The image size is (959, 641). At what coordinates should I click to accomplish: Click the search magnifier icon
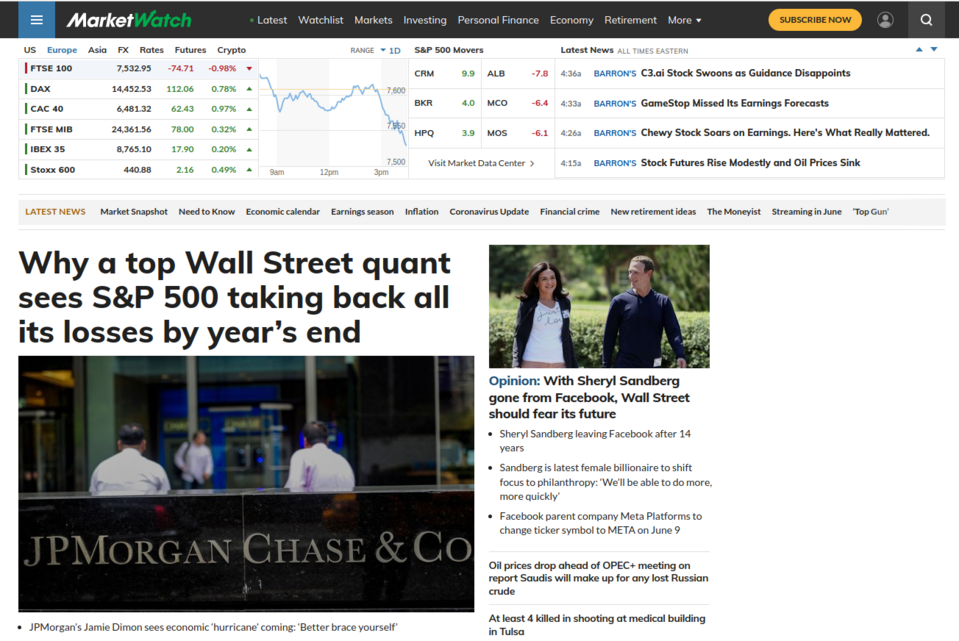(x=927, y=20)
